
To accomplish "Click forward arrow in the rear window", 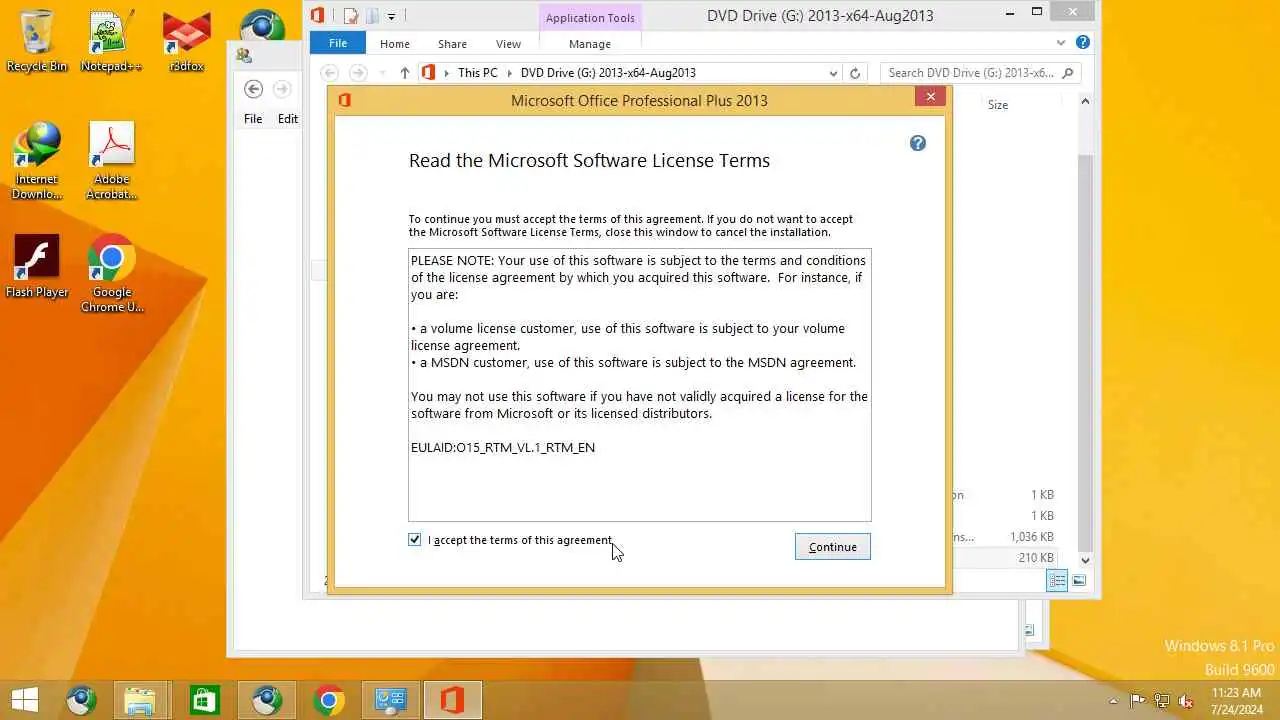I will pyautogui.click(x=282, y=89).
